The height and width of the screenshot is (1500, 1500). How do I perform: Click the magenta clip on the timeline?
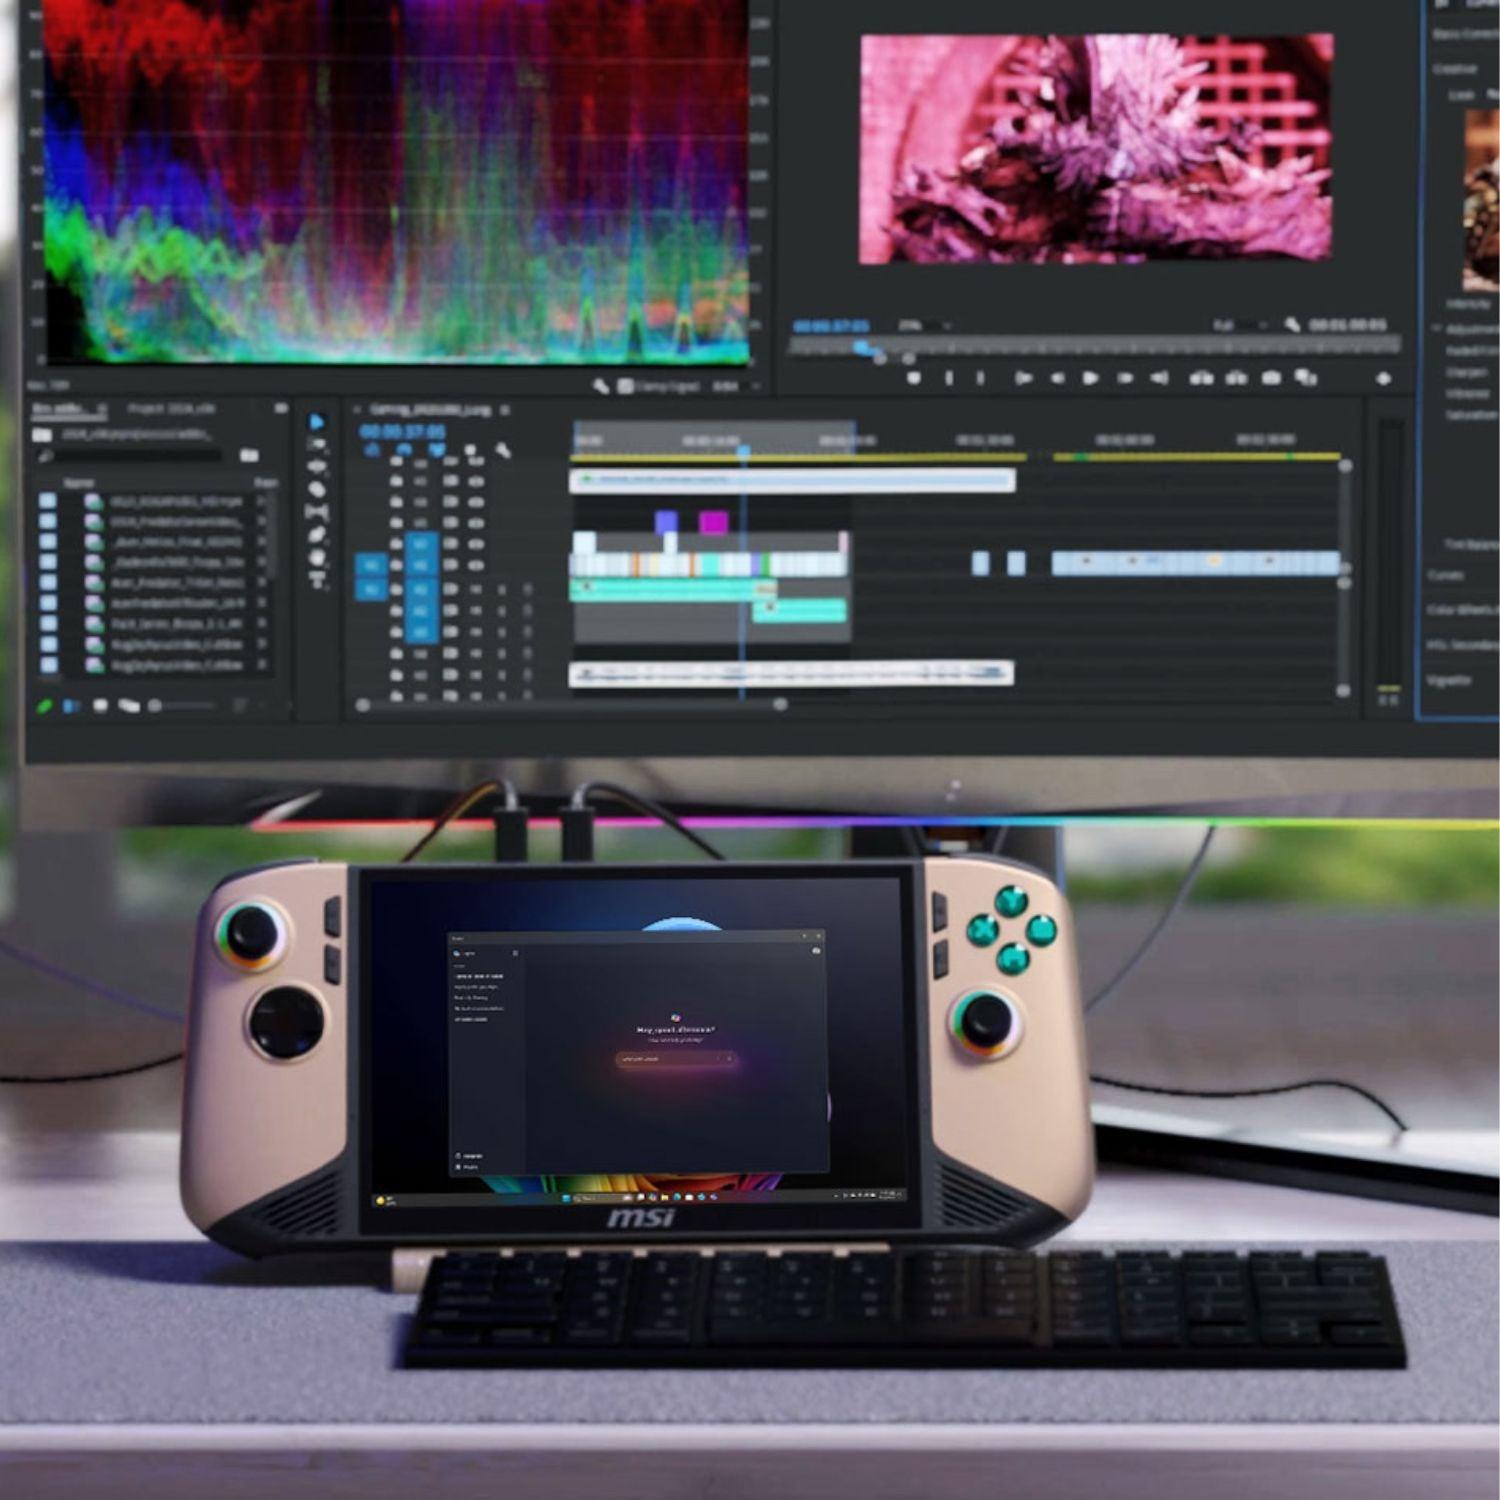[713, 522]
